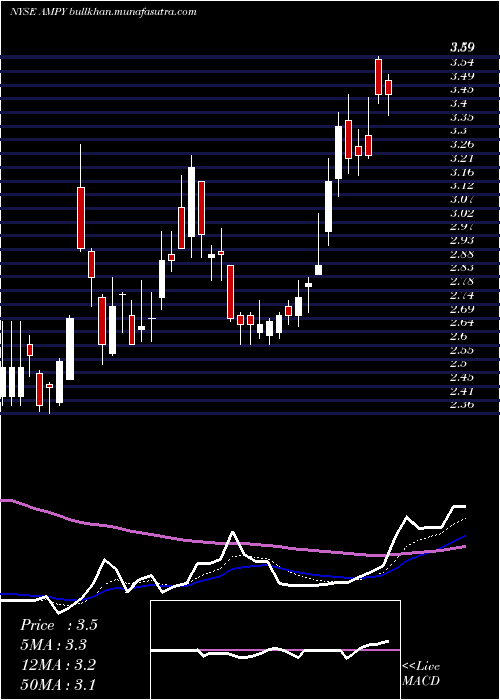500x700 pixels.
Task: Click the long red candle dropping to 2.64
Action: [230, 292]
